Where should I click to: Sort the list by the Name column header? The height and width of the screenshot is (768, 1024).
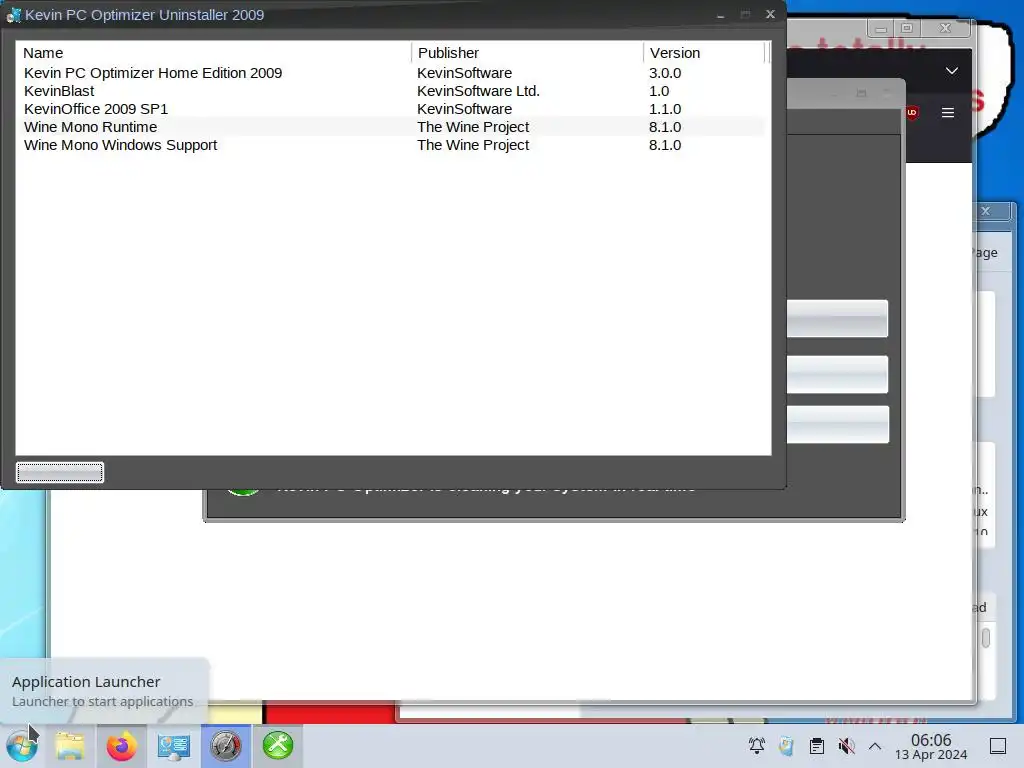(x=214, y=53)
